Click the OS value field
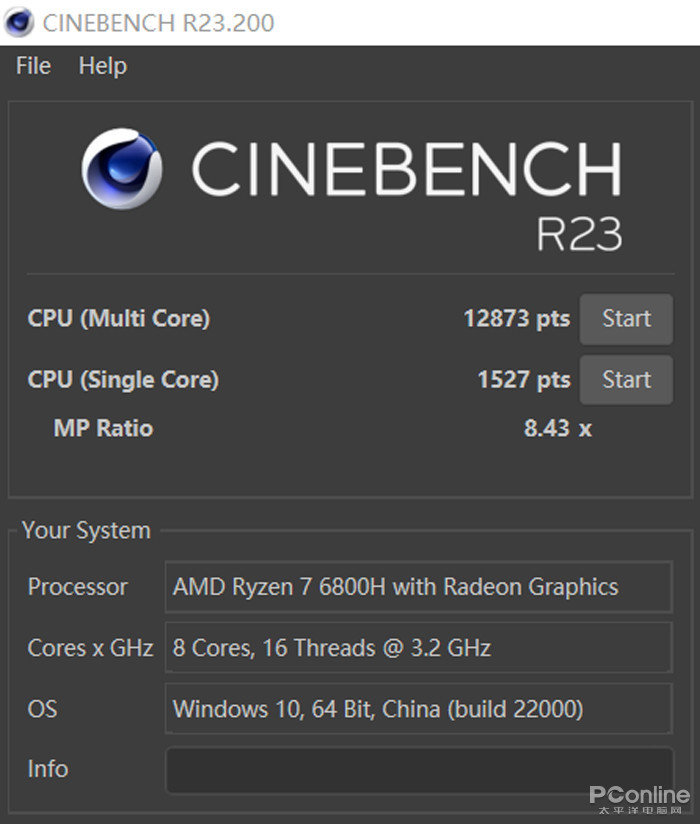 point(418,709)
